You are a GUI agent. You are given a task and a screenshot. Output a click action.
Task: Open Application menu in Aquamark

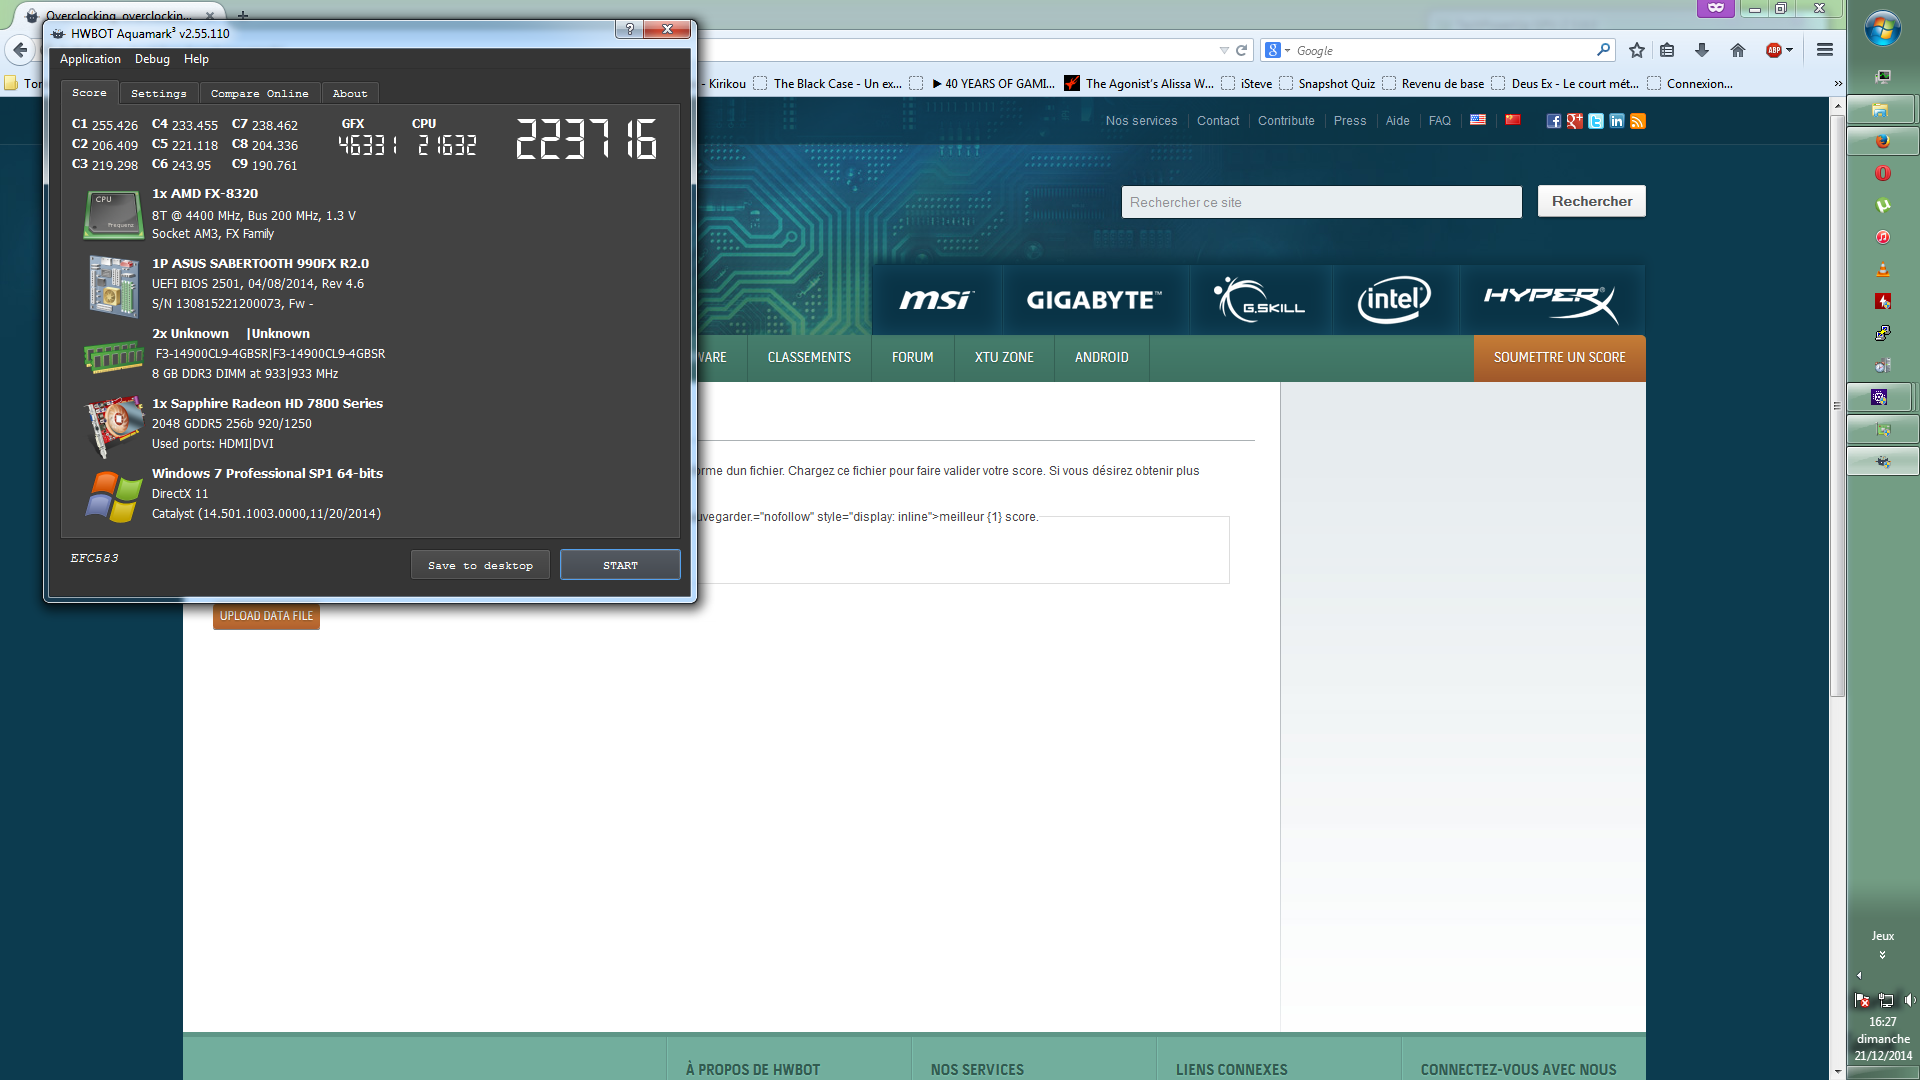click(90, 59)
